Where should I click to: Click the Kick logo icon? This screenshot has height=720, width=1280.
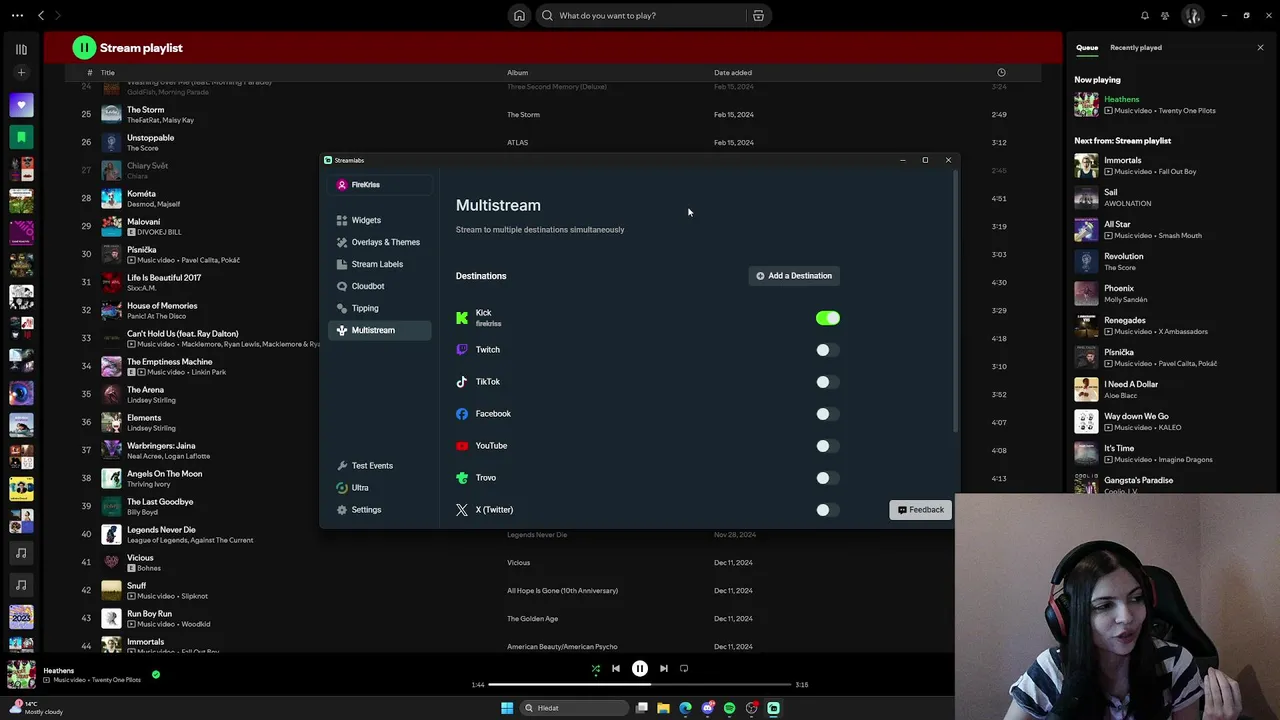[x=462, y=318]
